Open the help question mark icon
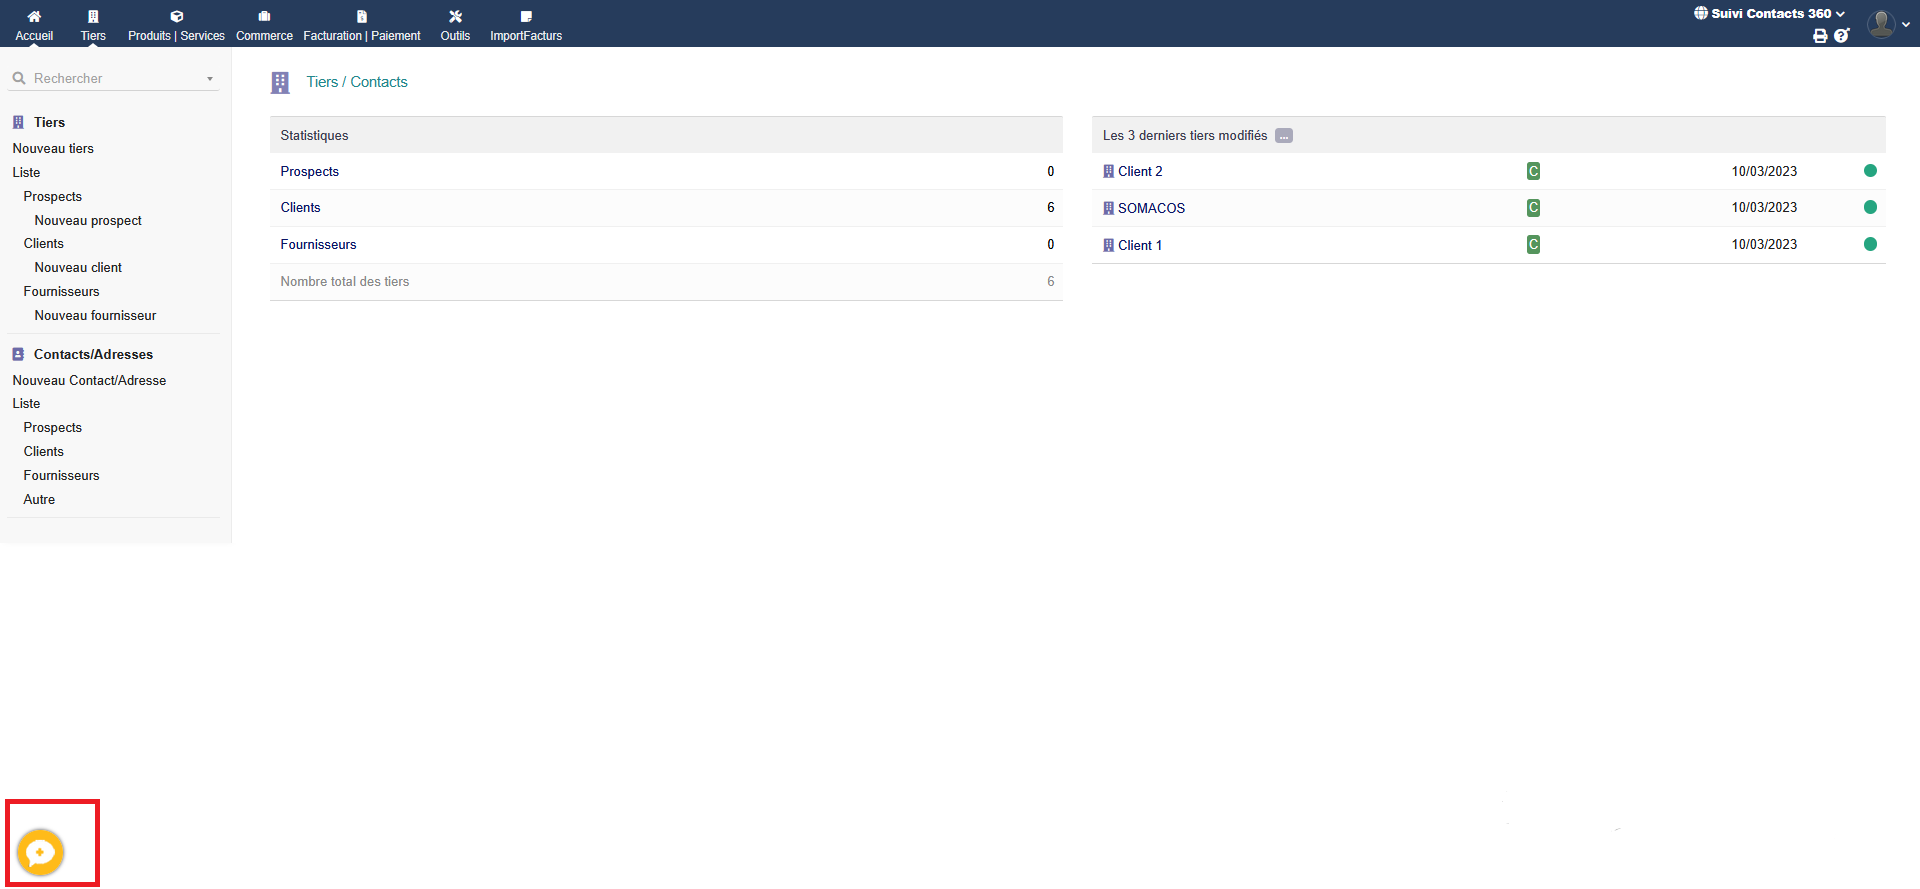The image size is (1920, 889). point(1842,36)
